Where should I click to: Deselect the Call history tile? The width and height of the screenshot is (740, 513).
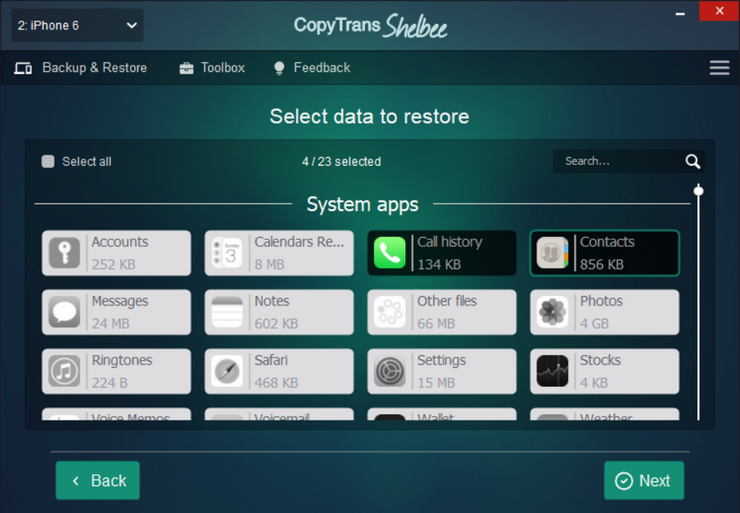pyautogui.click(x=442, y=253)
